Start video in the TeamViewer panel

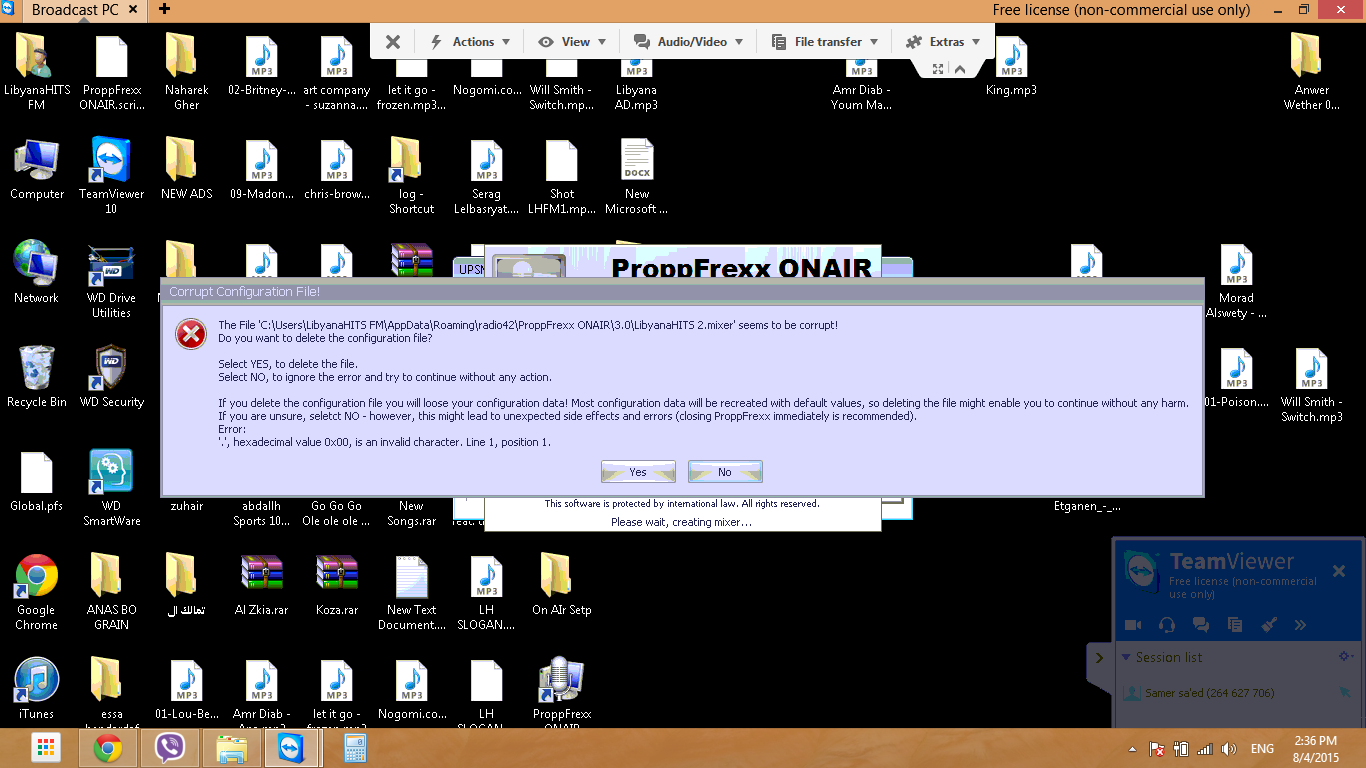(1133, 625)
